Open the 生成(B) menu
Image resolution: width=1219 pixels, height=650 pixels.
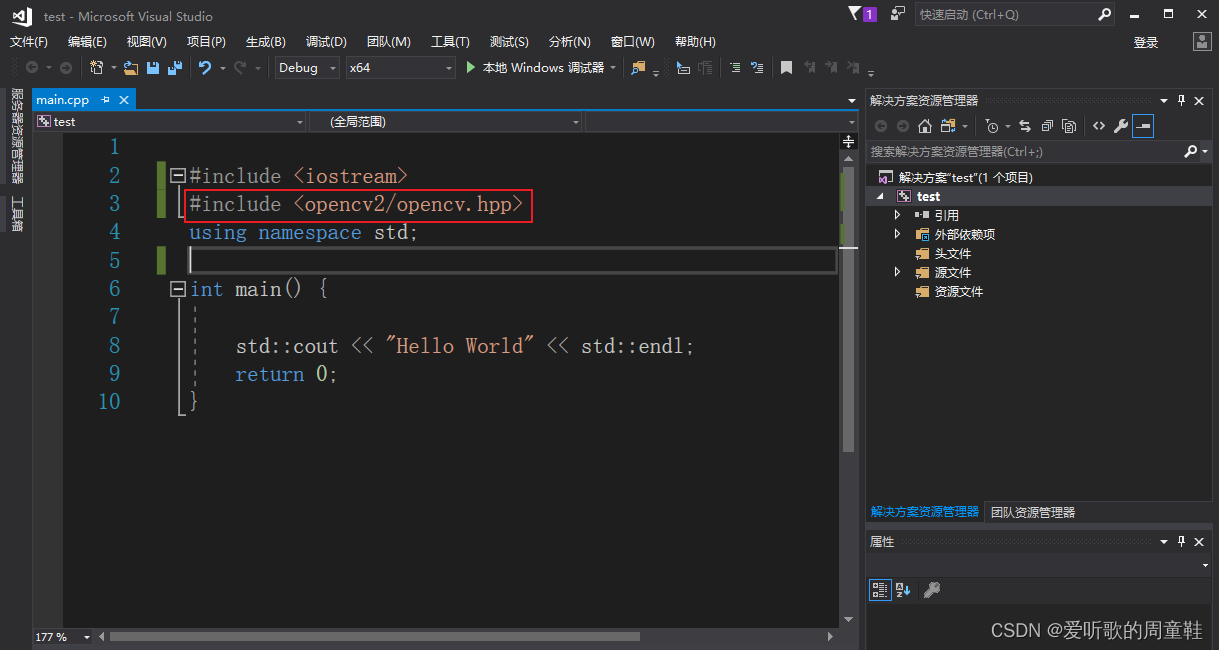(265, 42)
